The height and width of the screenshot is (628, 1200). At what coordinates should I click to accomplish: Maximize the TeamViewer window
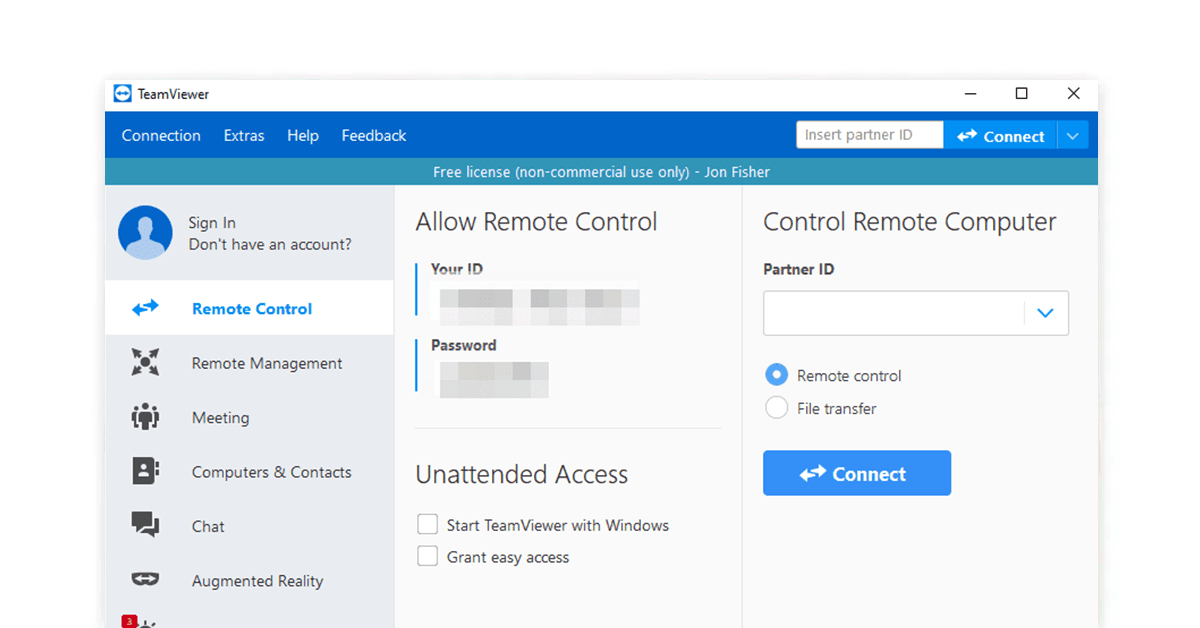(1021, 94)
